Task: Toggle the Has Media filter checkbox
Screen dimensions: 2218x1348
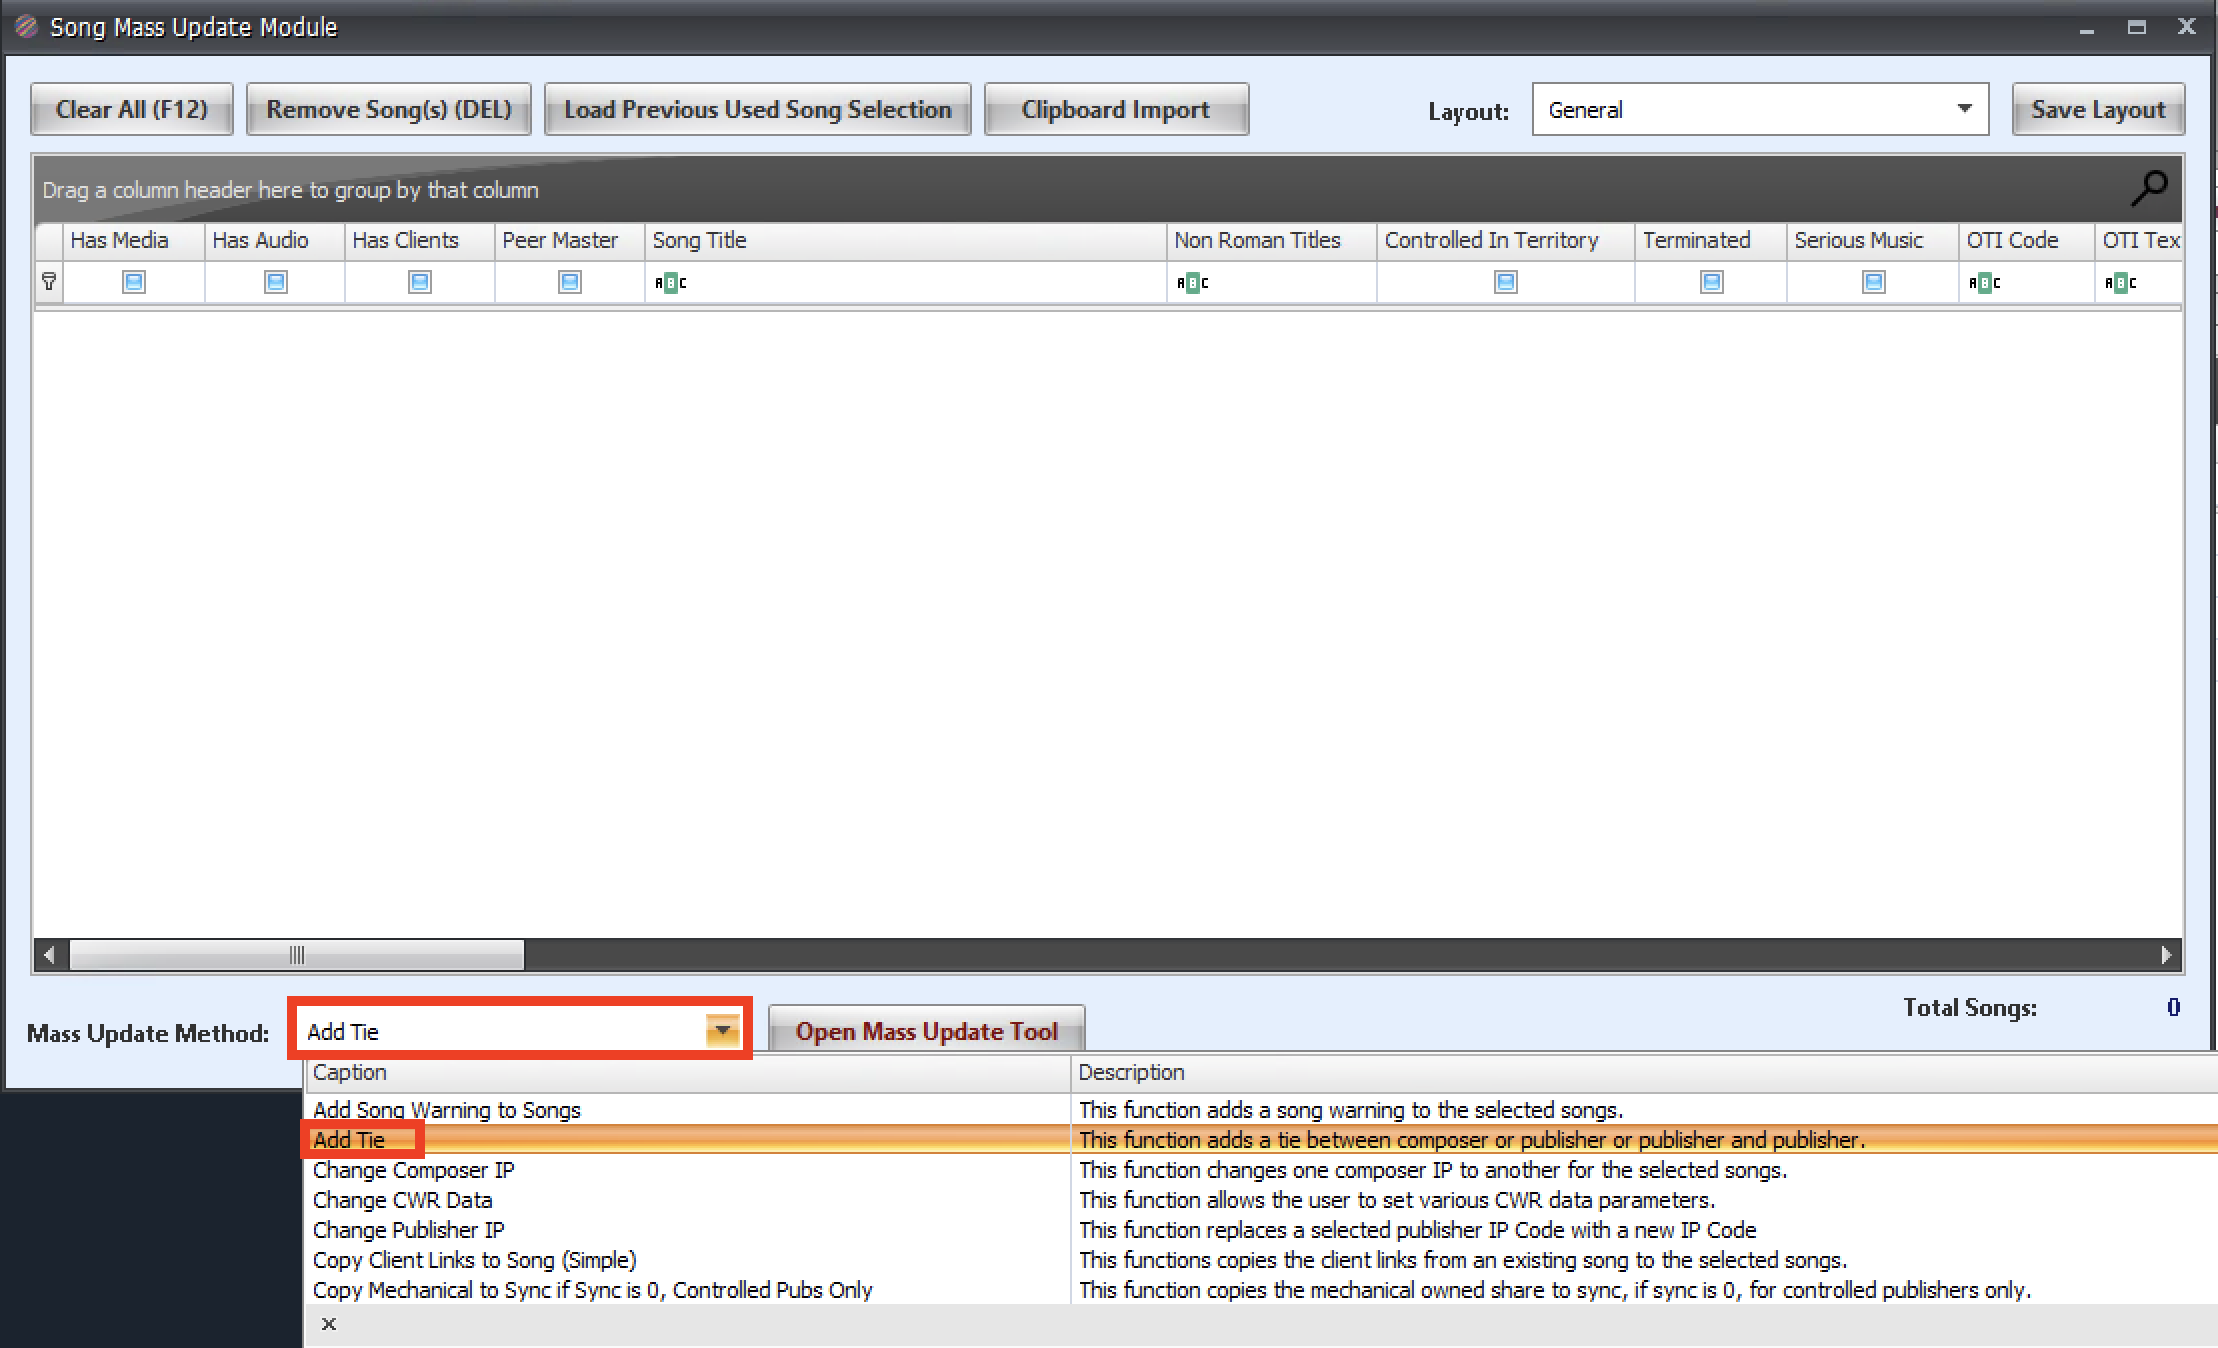Action: 133,282
